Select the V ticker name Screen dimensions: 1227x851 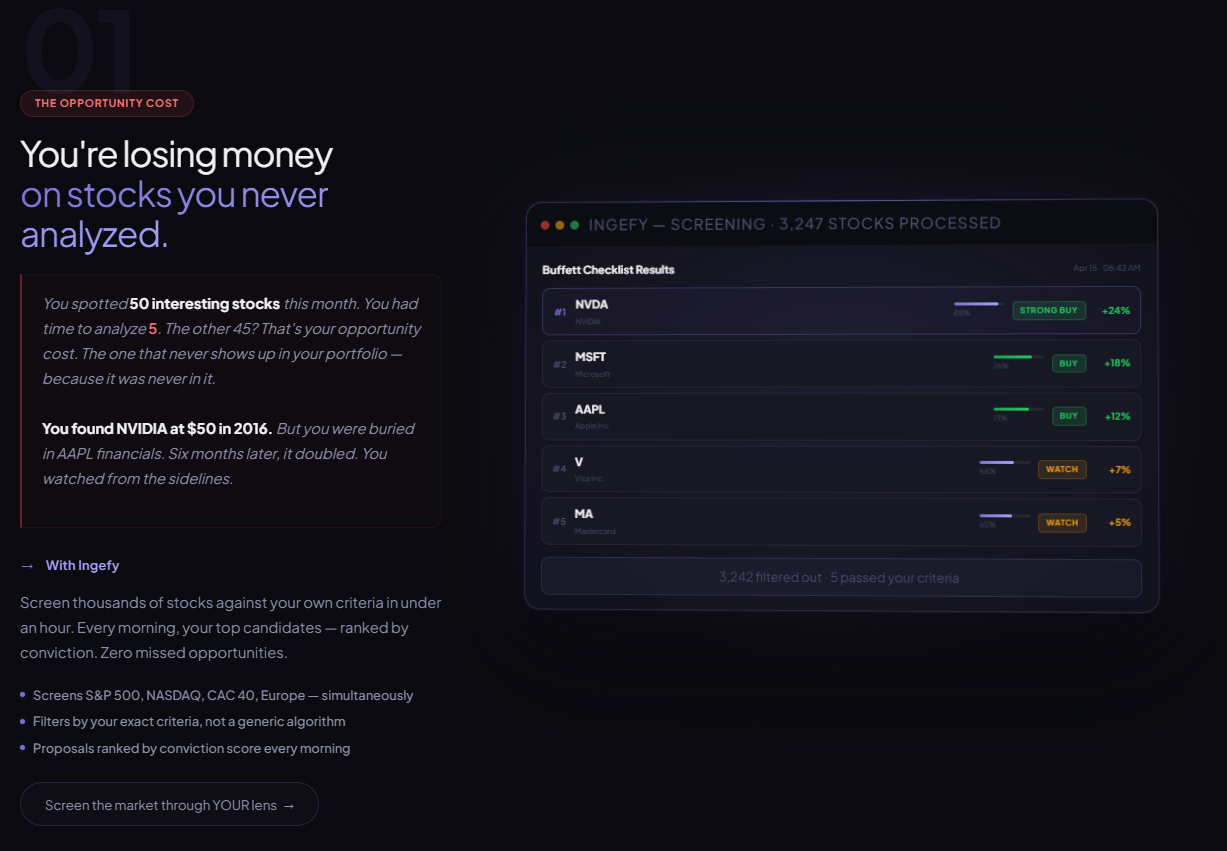pos(579,463)
